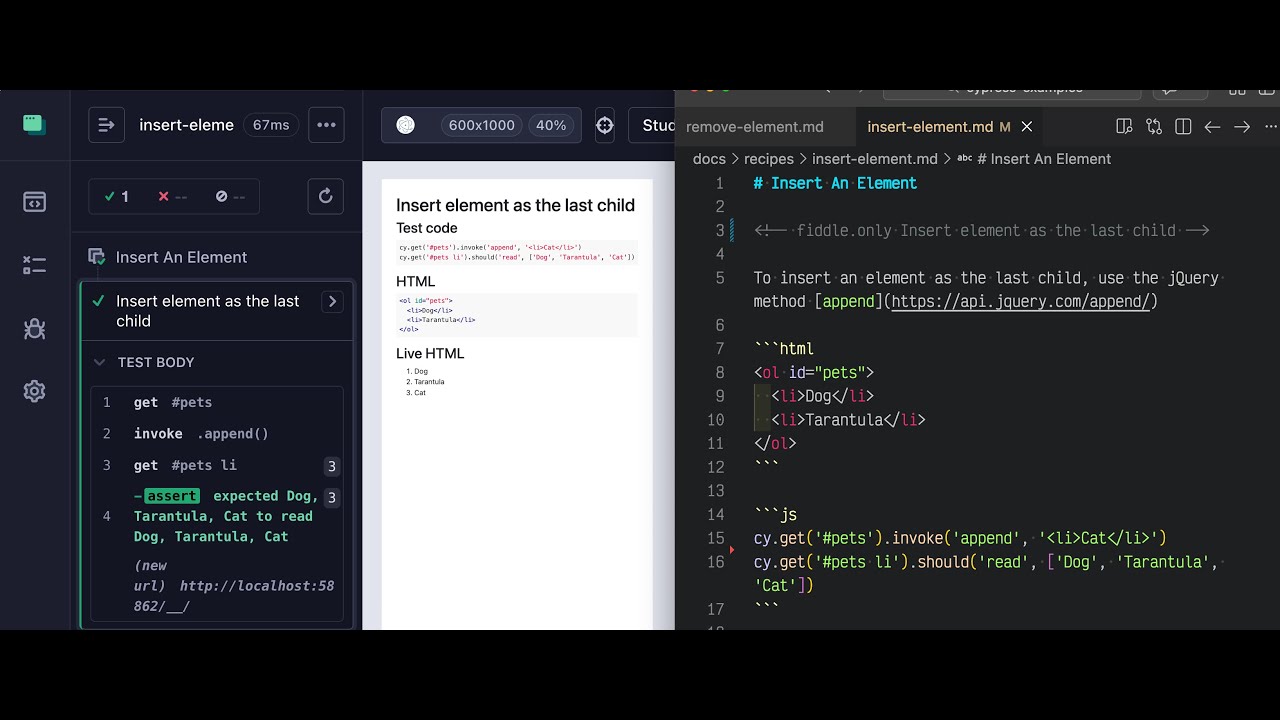Click the 'docs' breadcrumb segment
This screenshot has width=1280, height=720.
709,159
